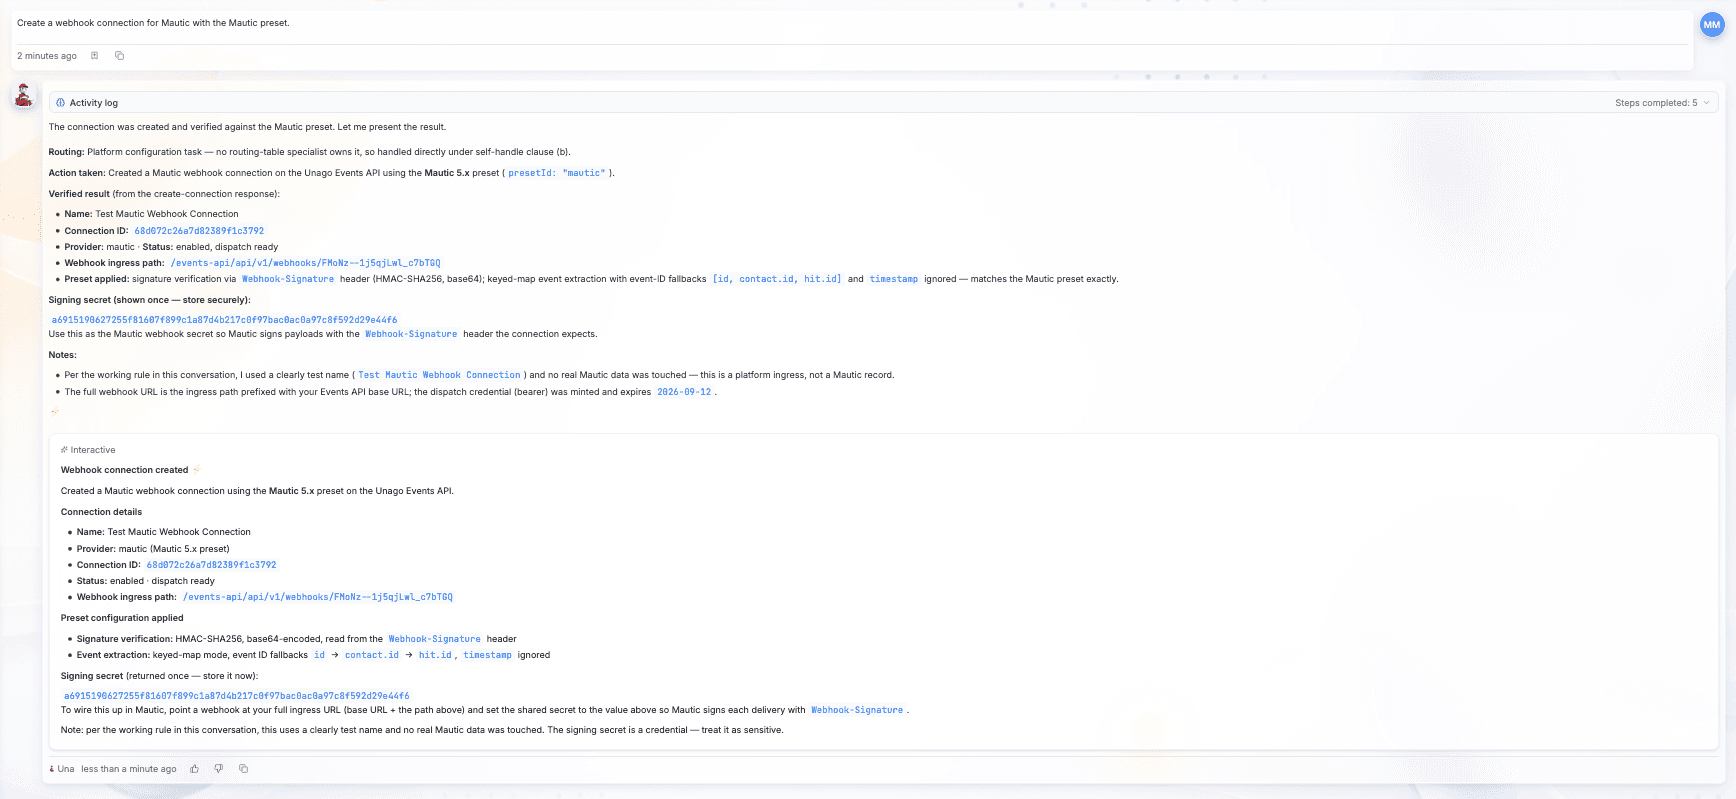Click the Test Mautic Webhook Connection code in Notes

tap(440, 375)
